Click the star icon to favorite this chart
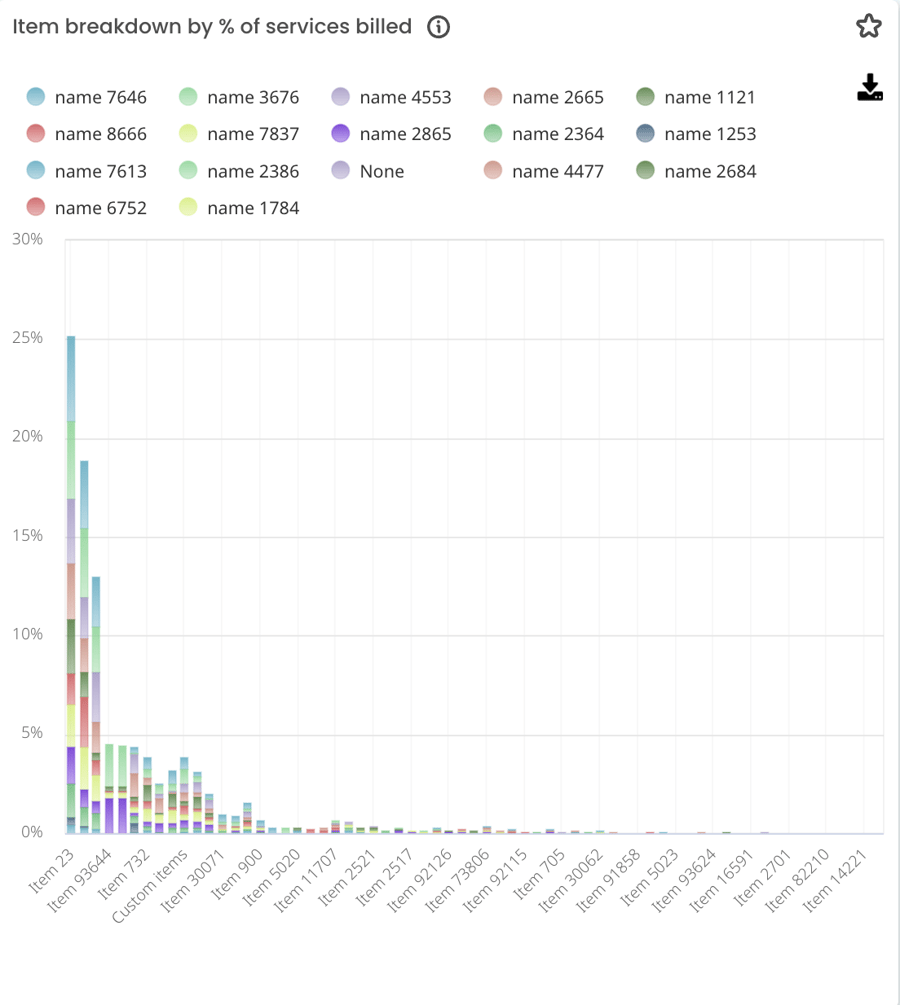The width and height of the screenshot is (900, 1005). (868, 26)
